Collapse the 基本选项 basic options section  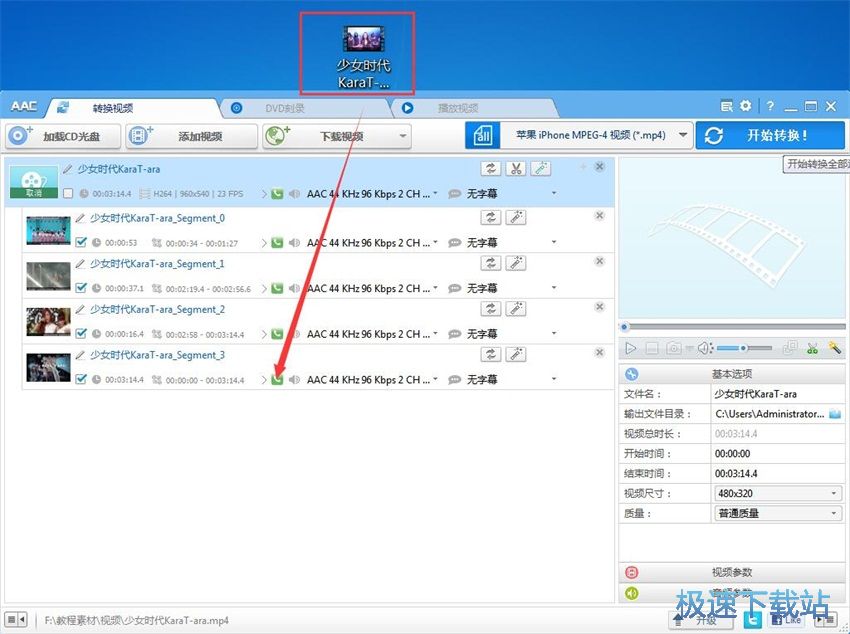(x=732, y=374)
